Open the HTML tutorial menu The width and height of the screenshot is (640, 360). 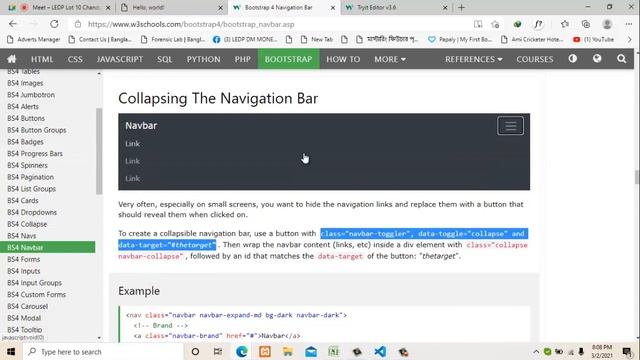click(42, 59)
